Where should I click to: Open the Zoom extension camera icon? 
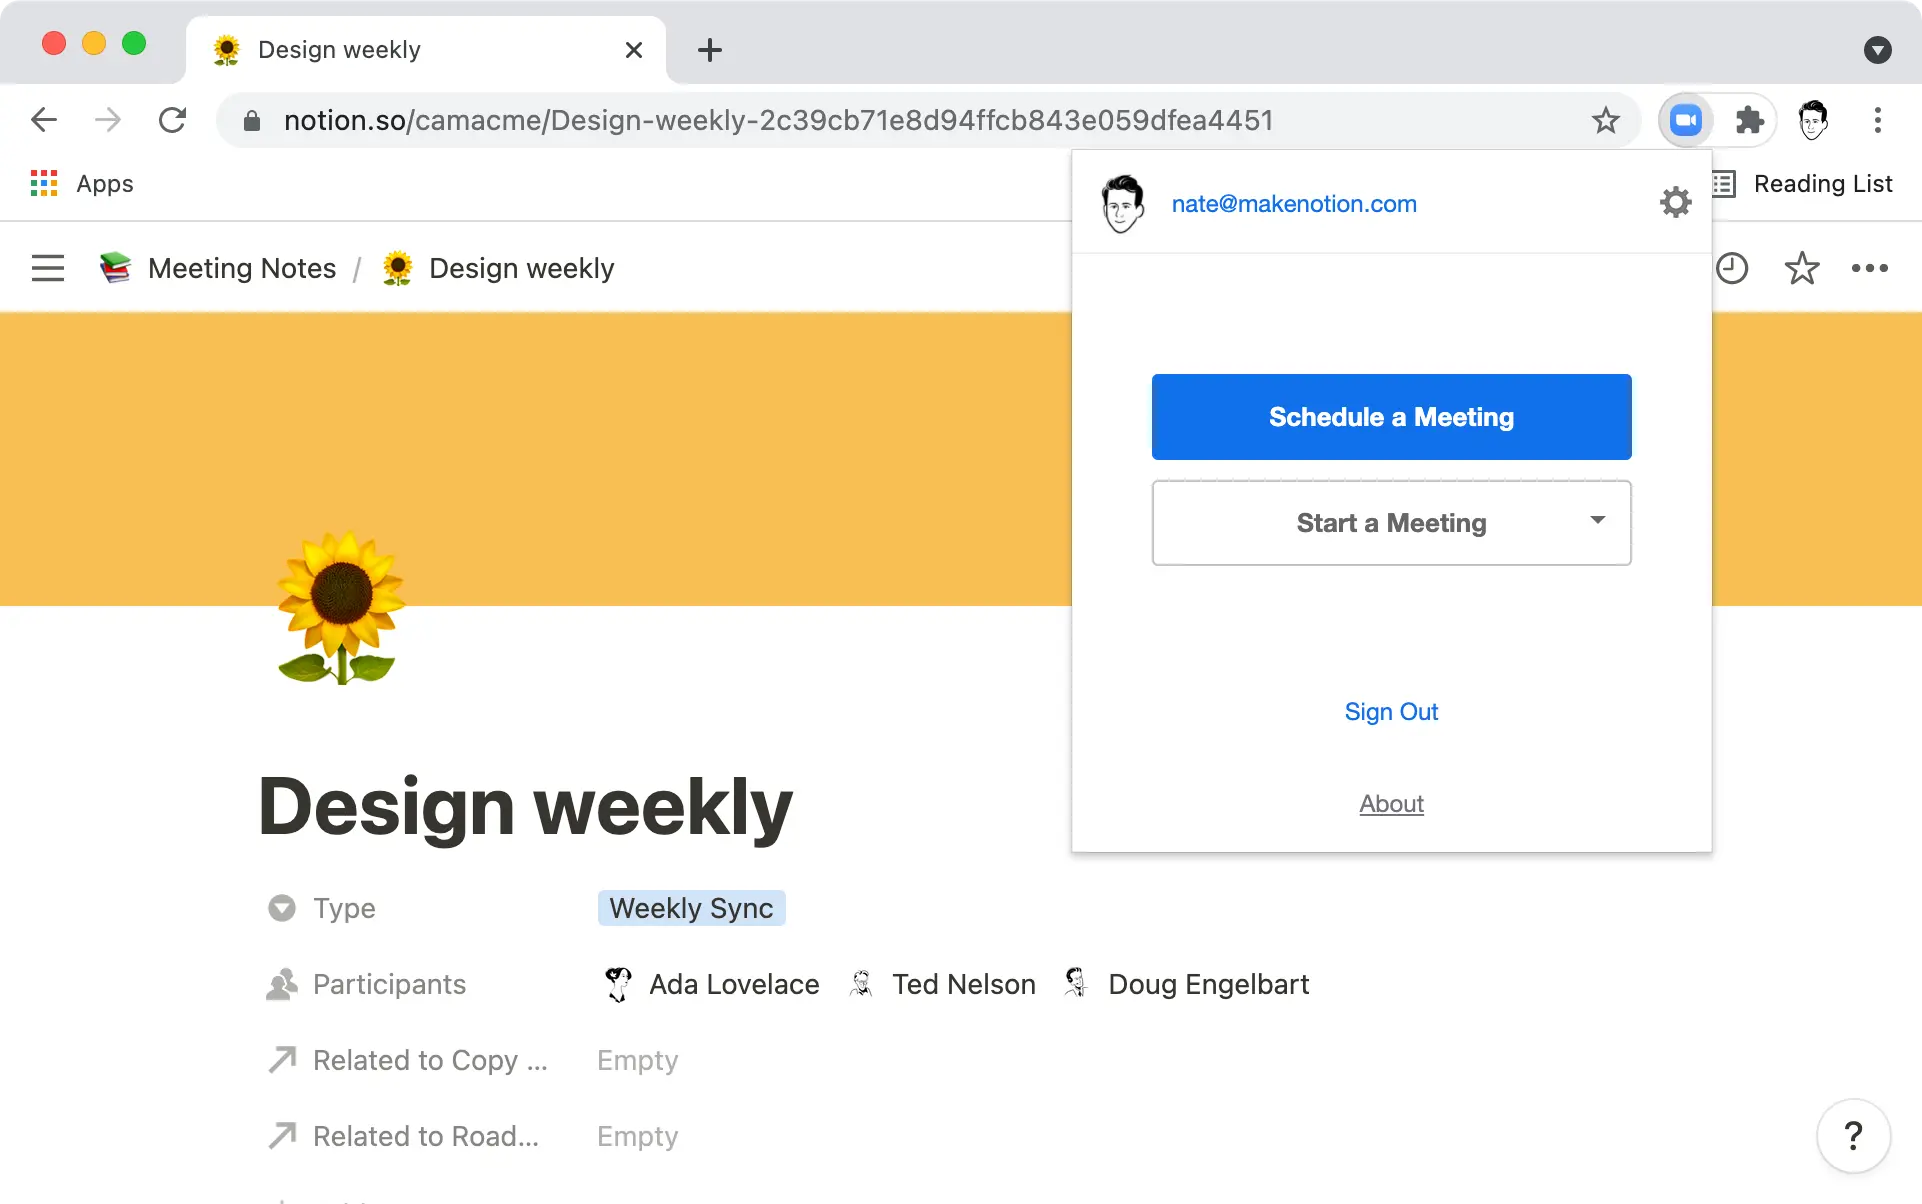pyautogui.click(x=1686, y=119)
